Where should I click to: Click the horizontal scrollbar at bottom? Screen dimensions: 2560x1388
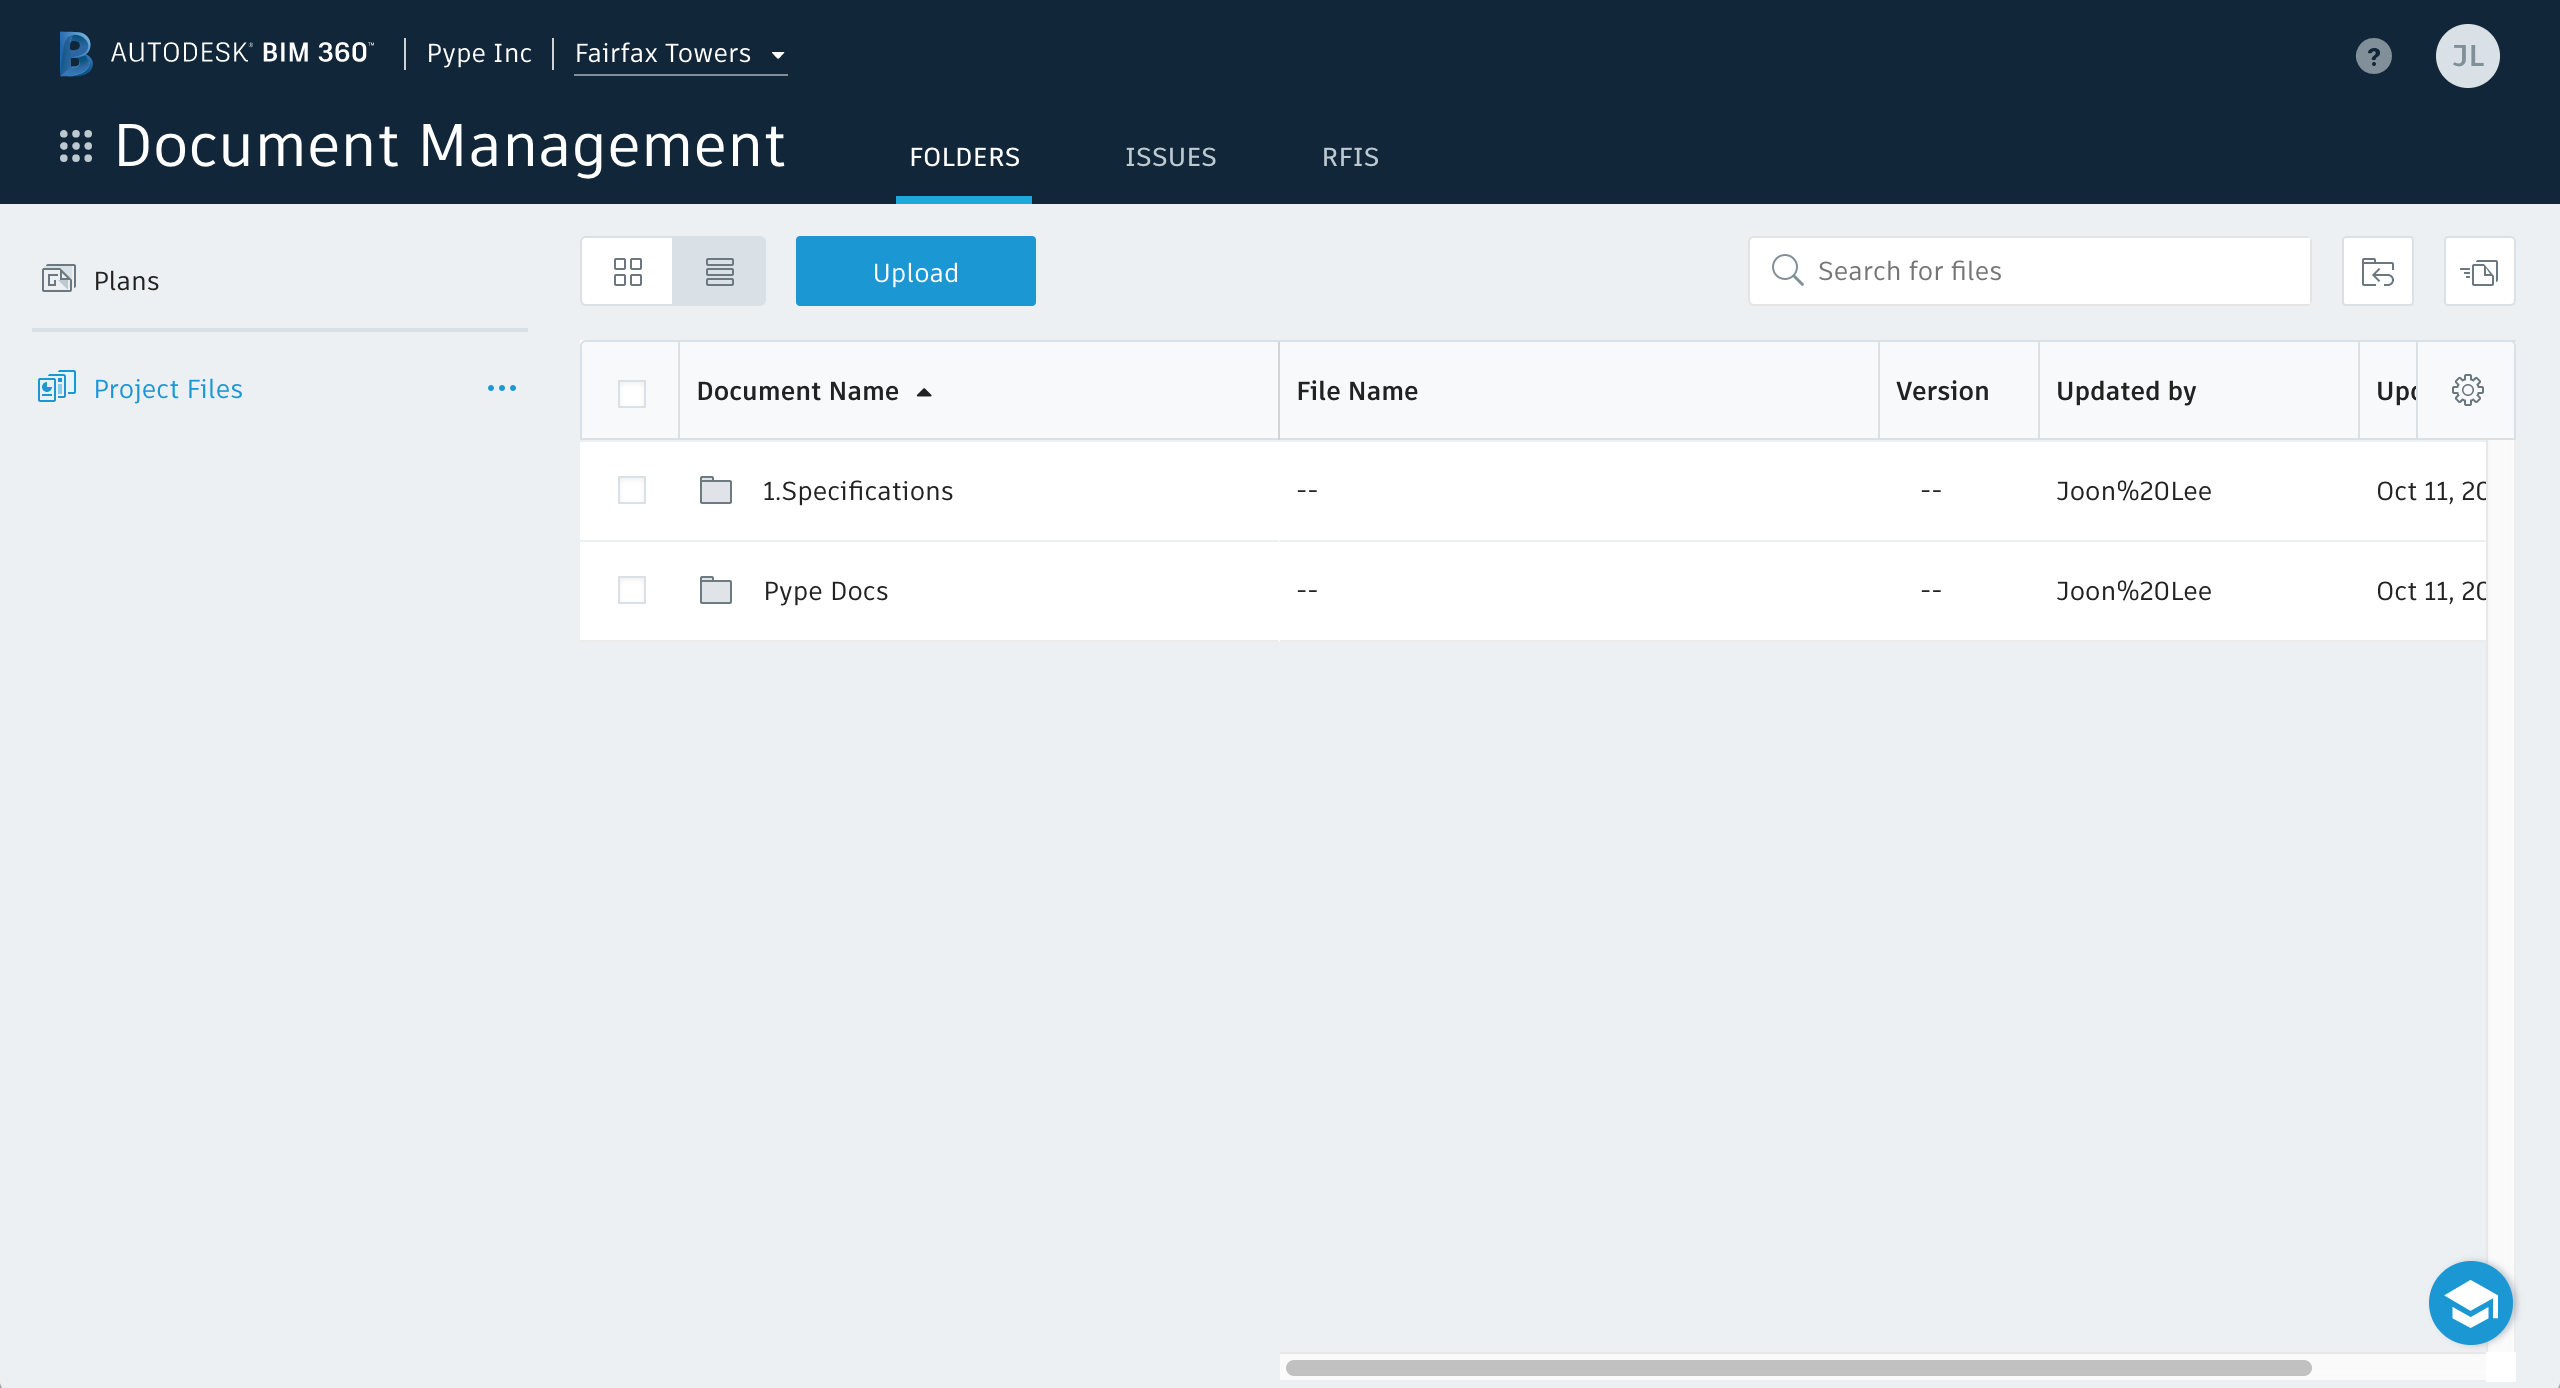click(1797, 1367)
